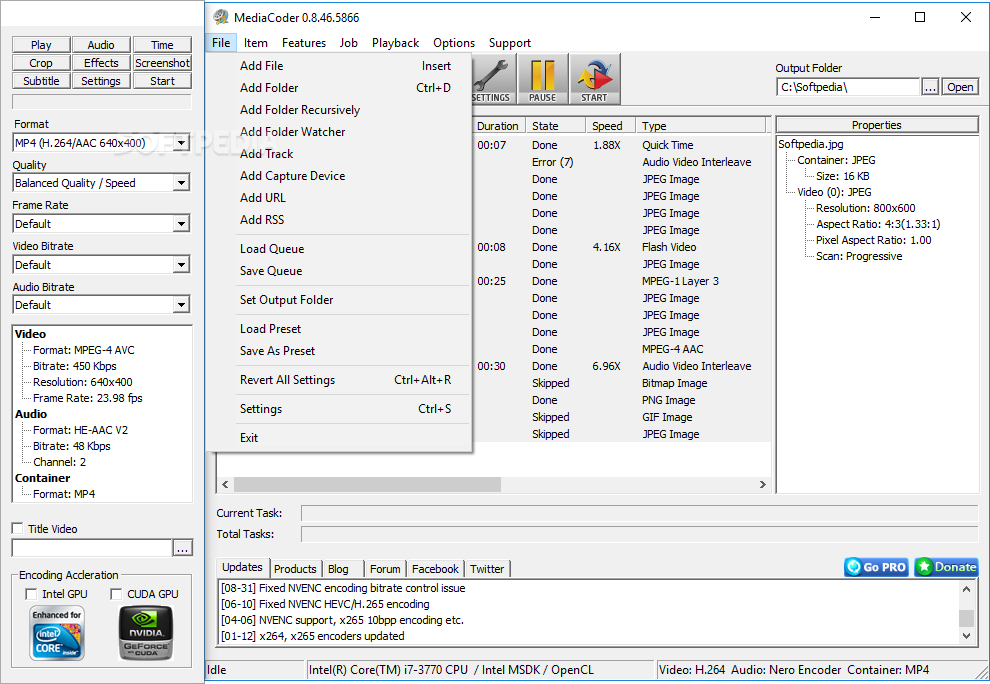
Task: Click the Output Folder path field
Action: click(848, 87)
